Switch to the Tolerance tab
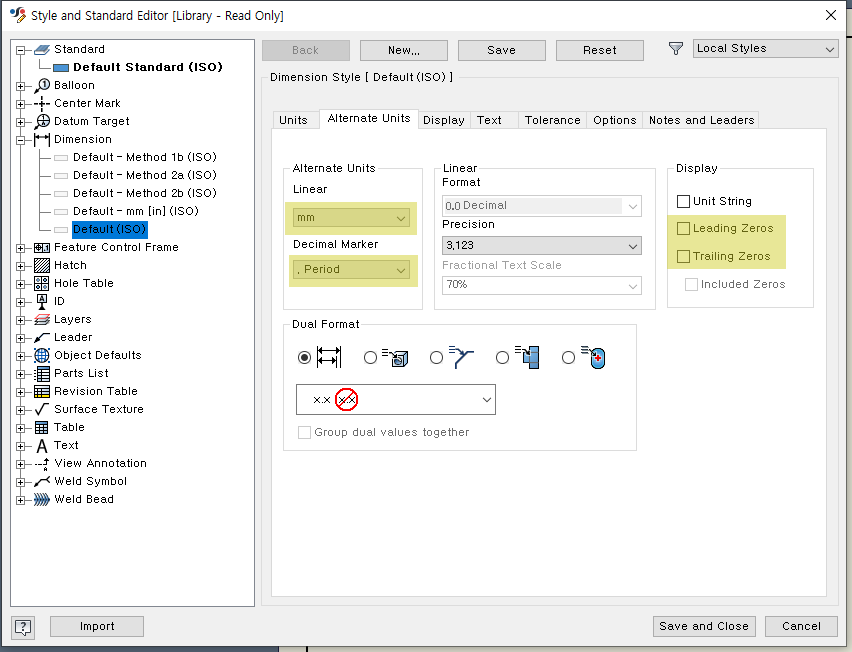The image size is (852, 652). click(553, 120)
